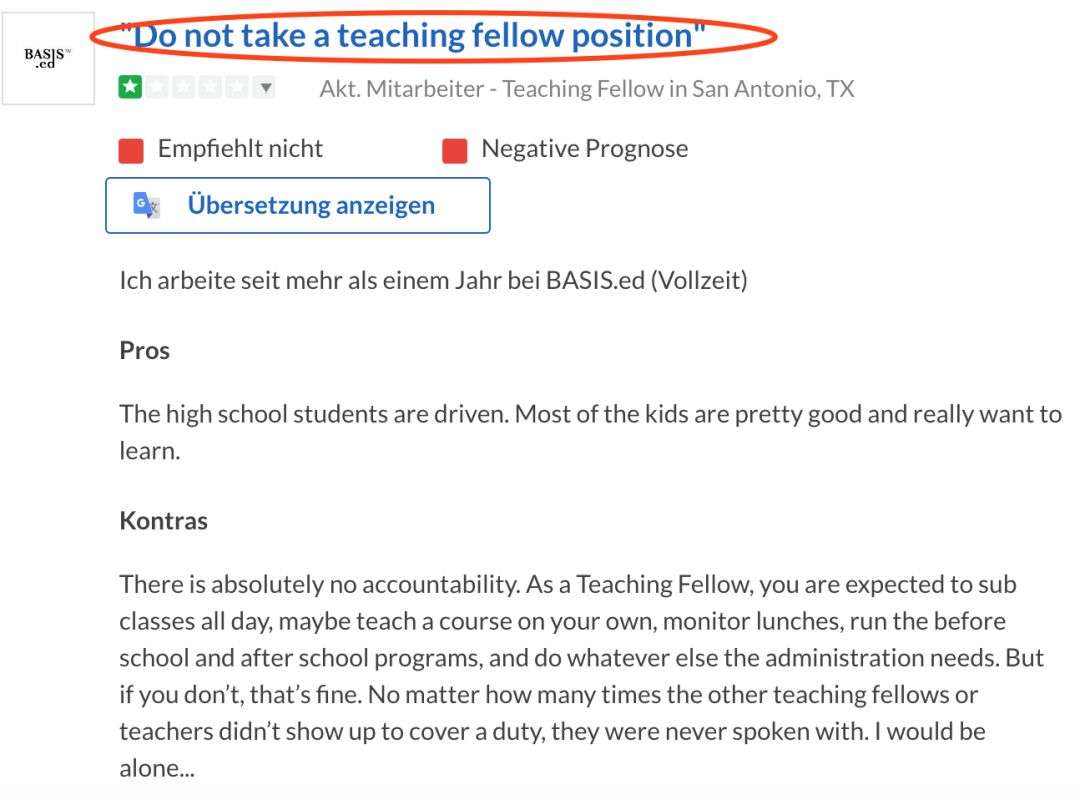Expand the star rating details dropdown arrow

coord(264,88)
